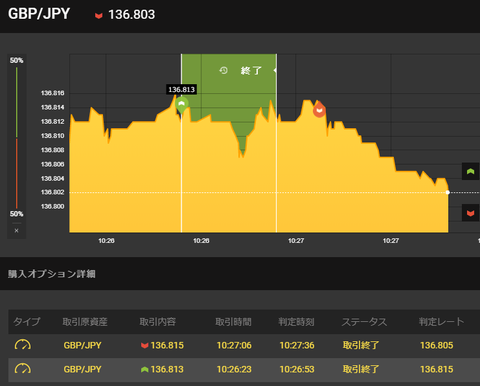The width and height of the screenshot is (480, 386).
Task: Click the red down-arrow sell button on chart
Action: point(470,213)
